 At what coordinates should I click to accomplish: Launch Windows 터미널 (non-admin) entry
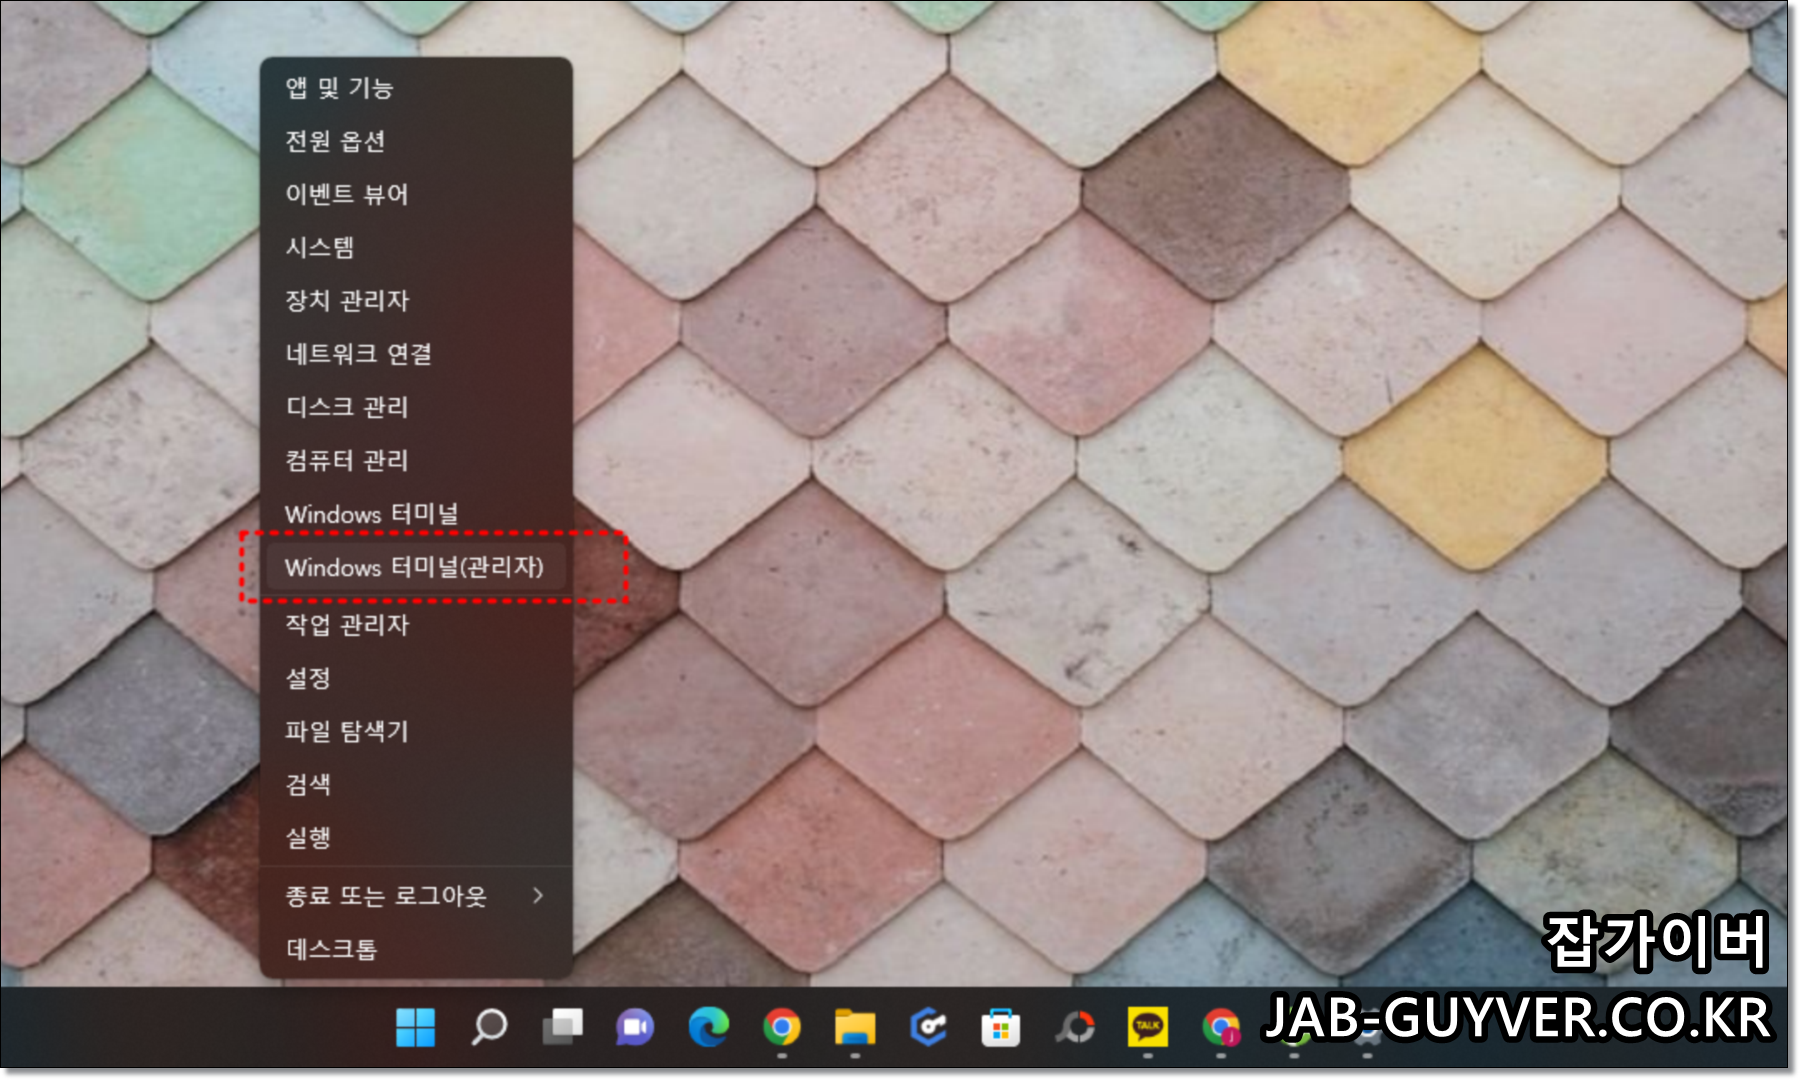click(x=416, y=514)
